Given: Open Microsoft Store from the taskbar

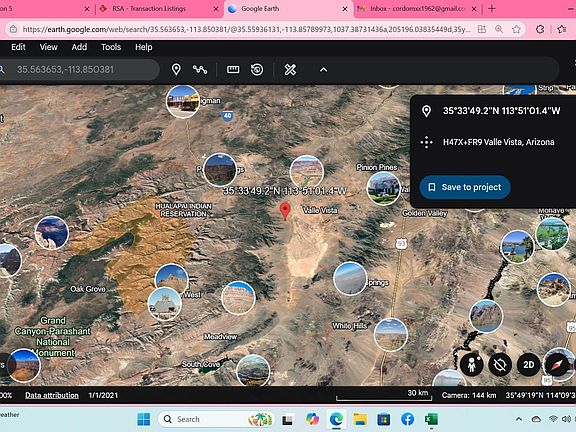Looking at the screenshot, I should [384, 419].
